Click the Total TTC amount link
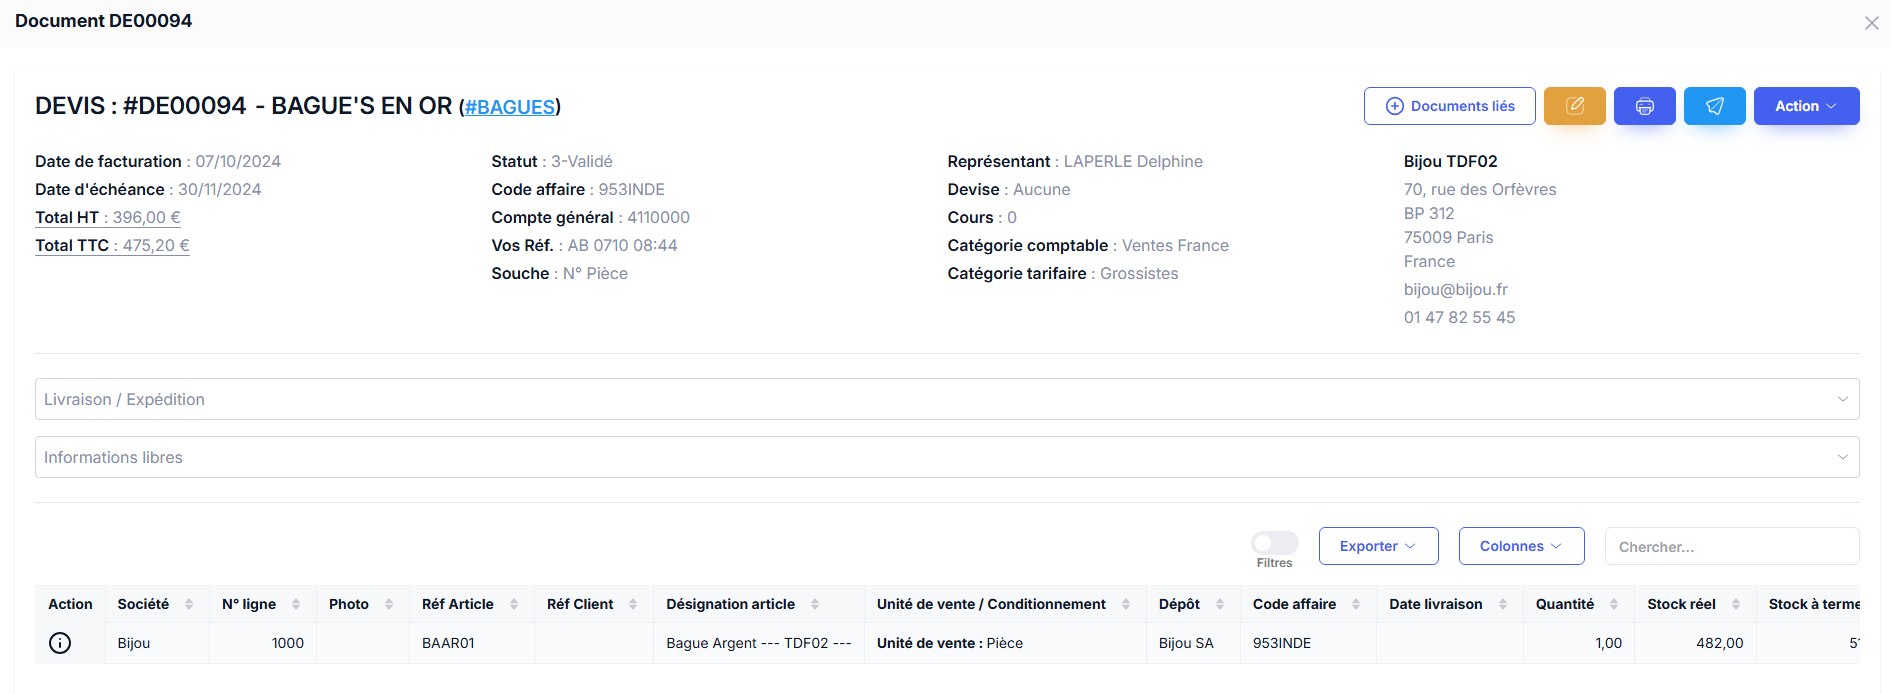The width and height of the screenshot is (1890, 694). (155, 245)
